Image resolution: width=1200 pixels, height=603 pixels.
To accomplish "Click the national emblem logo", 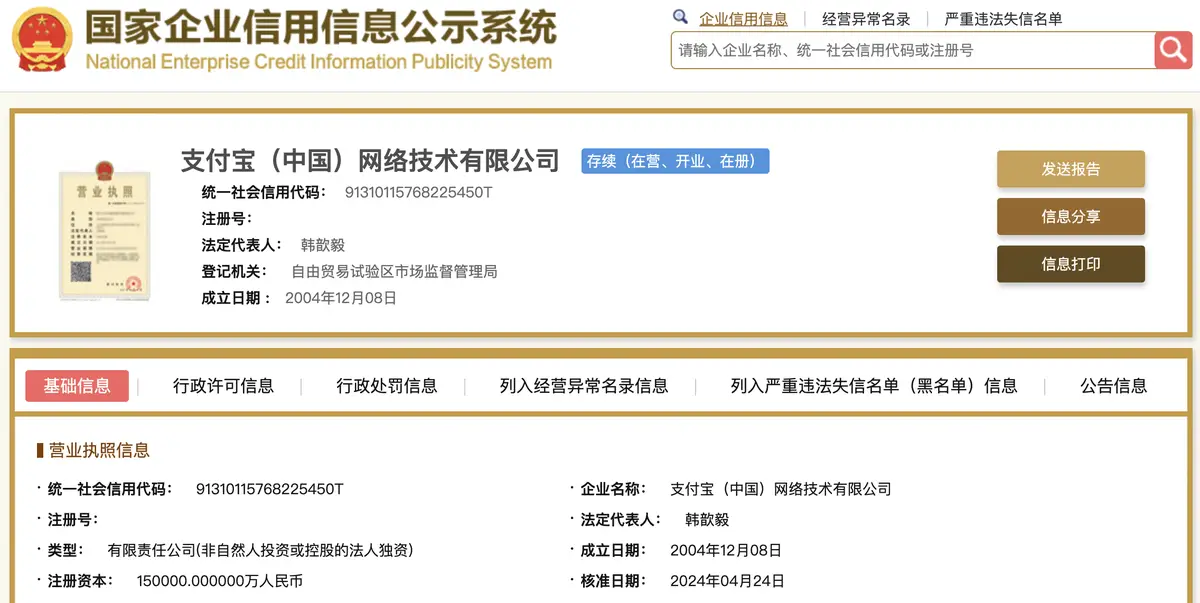I will (41, 40).
